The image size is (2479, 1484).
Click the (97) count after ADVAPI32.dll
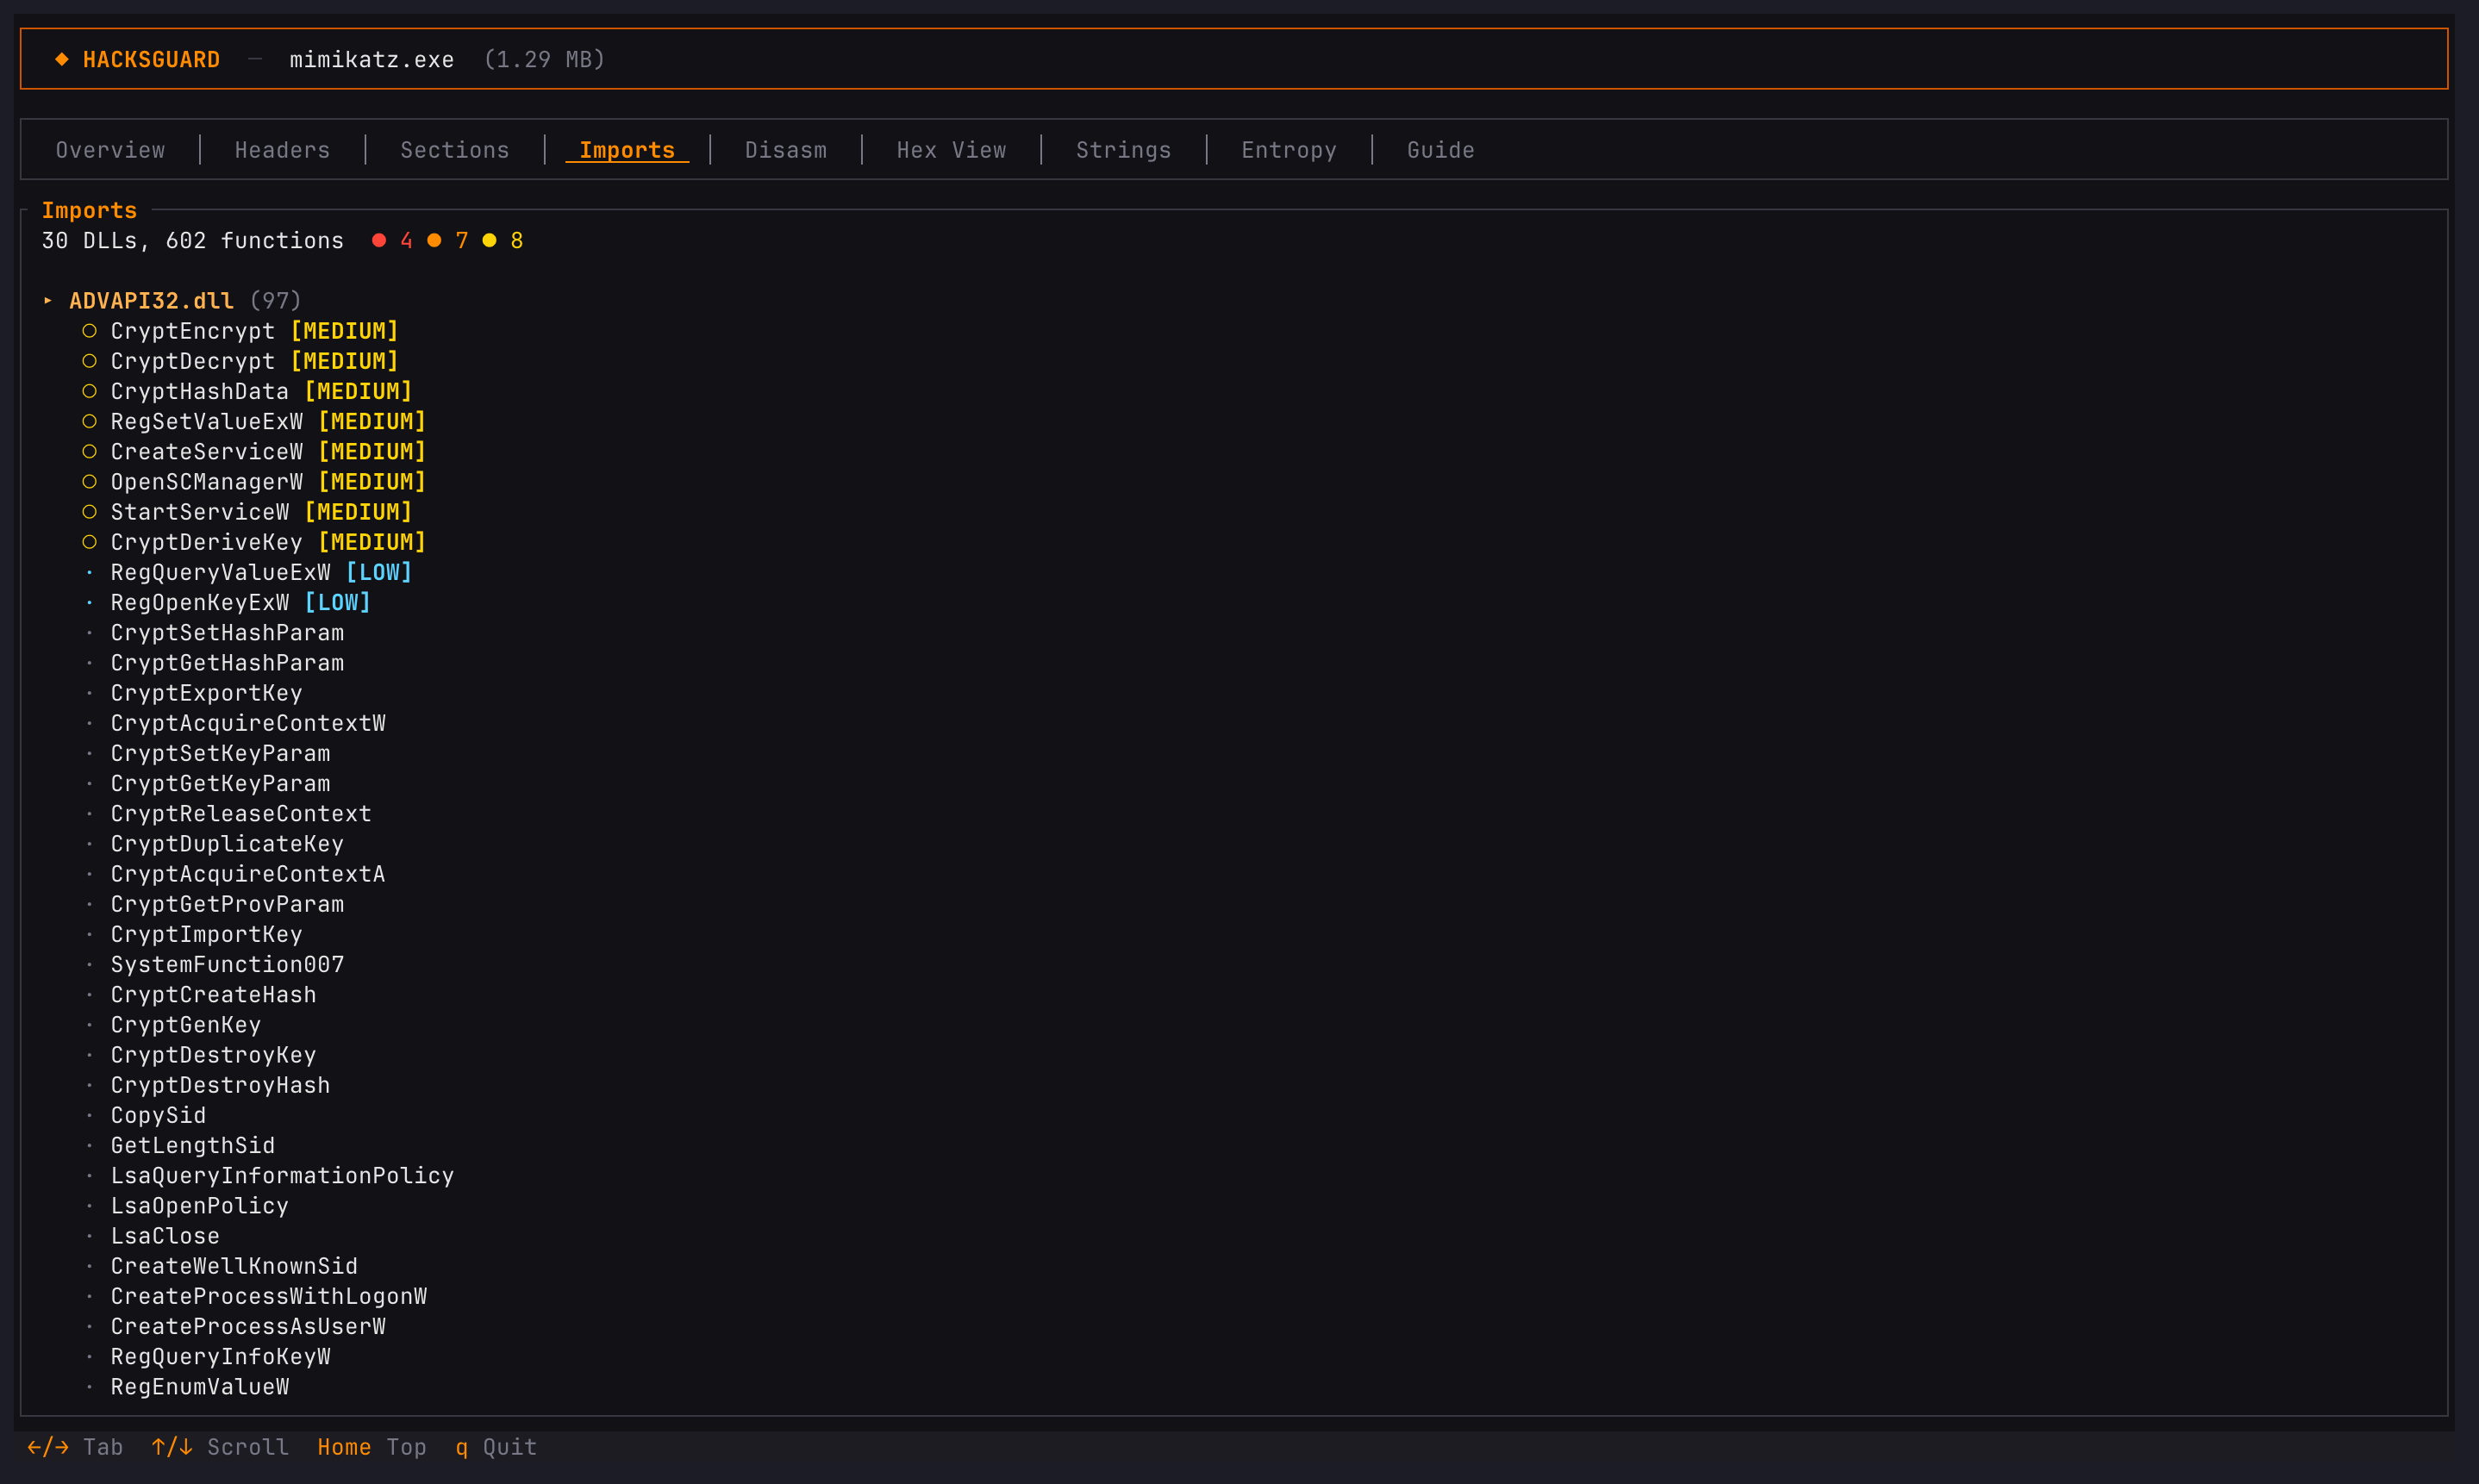click(x=275, y=301)
